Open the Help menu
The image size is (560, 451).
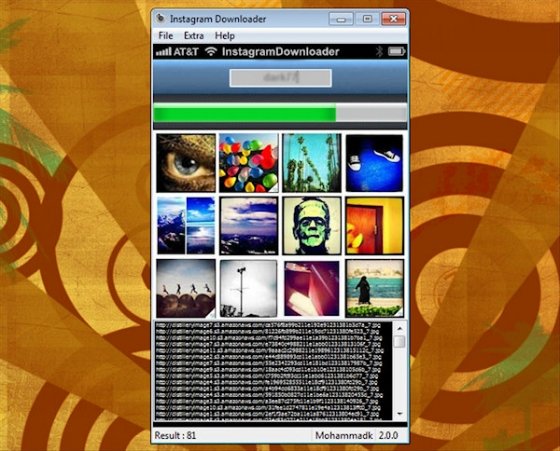point(225,36)
